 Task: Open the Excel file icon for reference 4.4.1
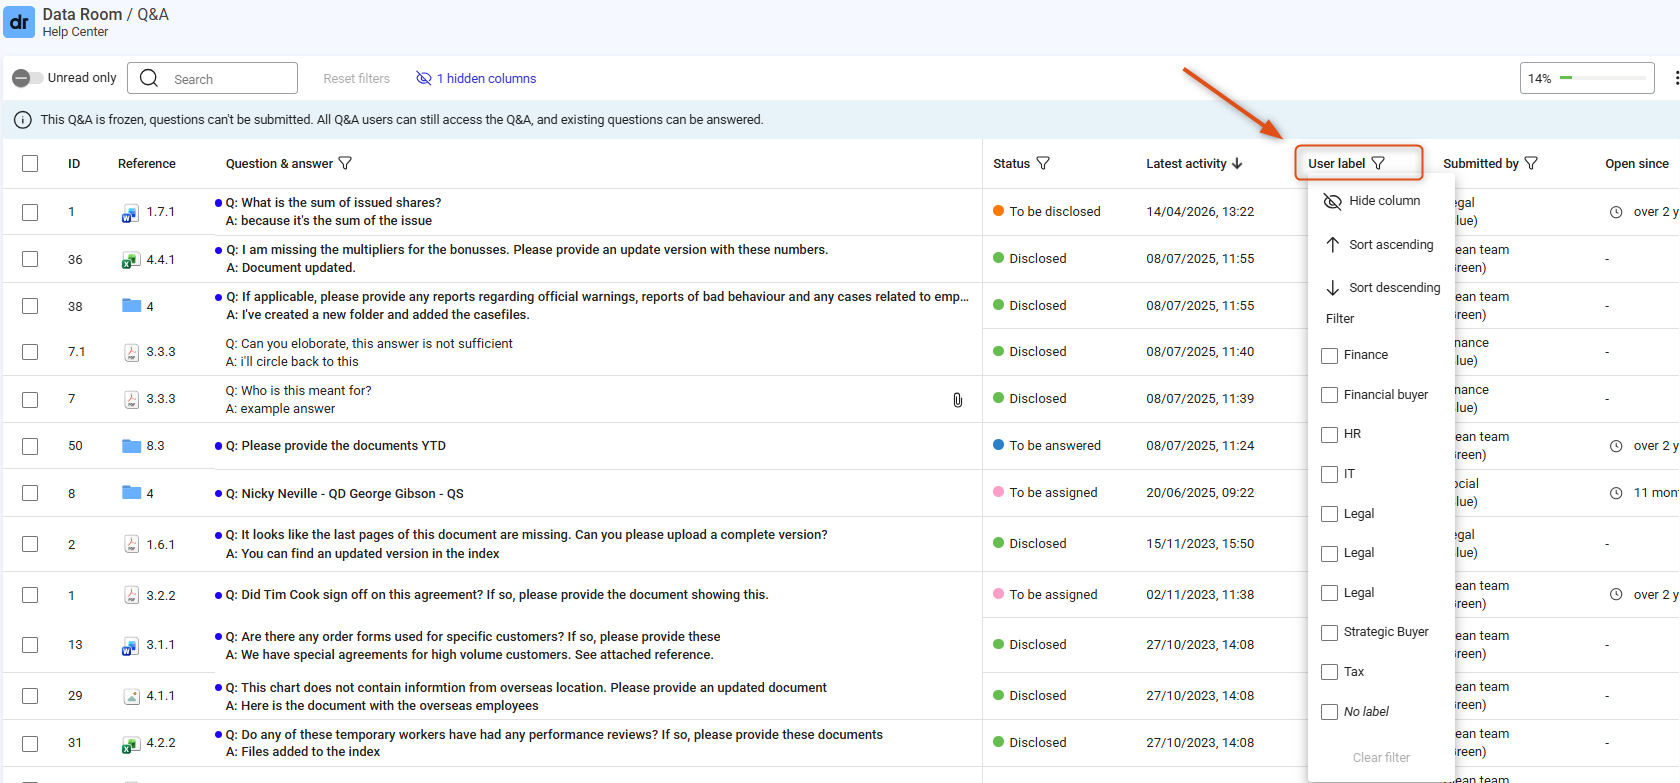[131, 260]
